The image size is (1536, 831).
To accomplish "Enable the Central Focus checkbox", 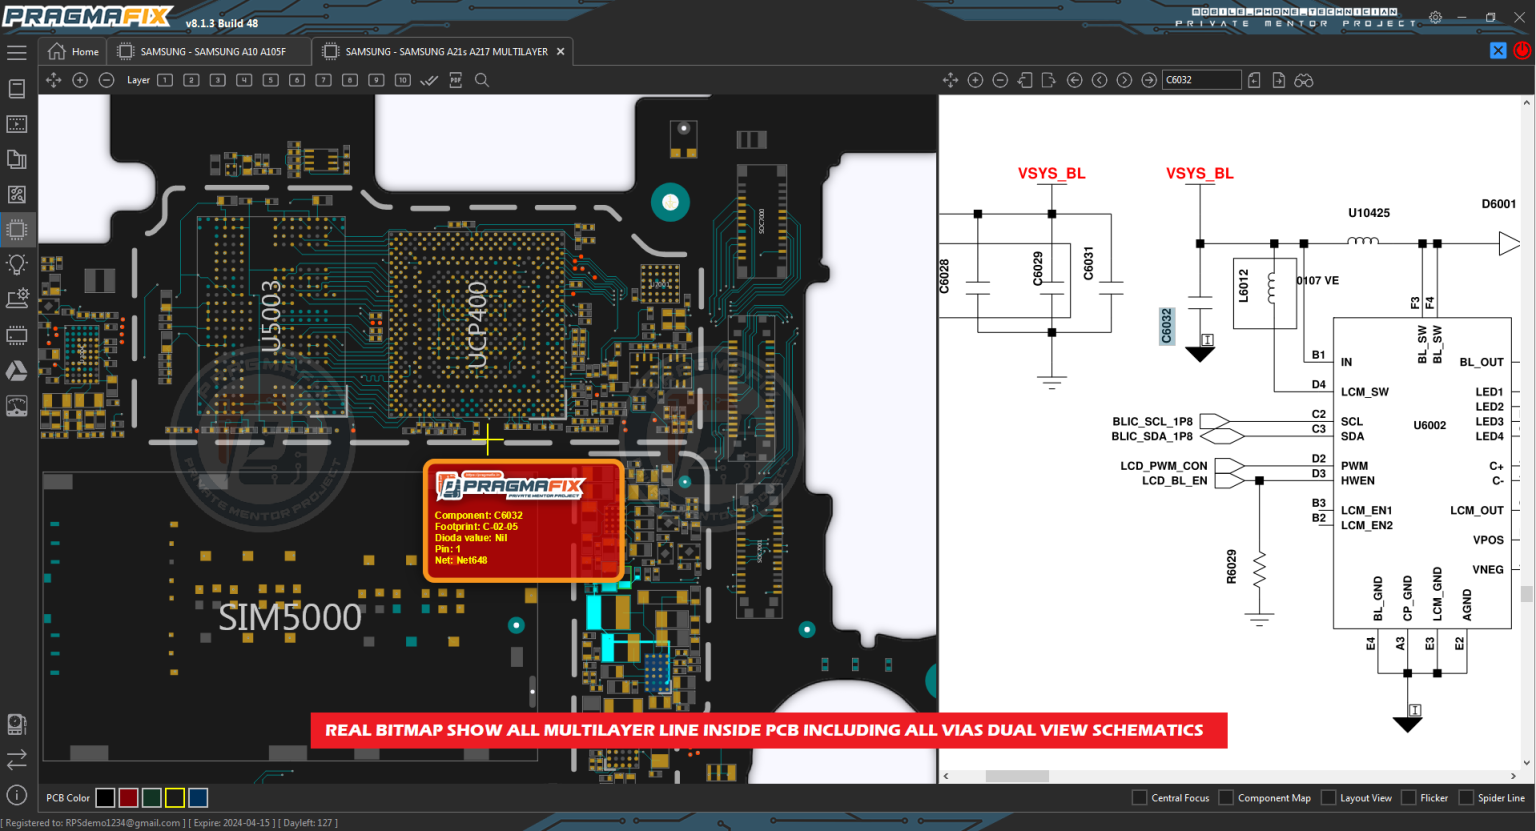I will point(1139,798).
